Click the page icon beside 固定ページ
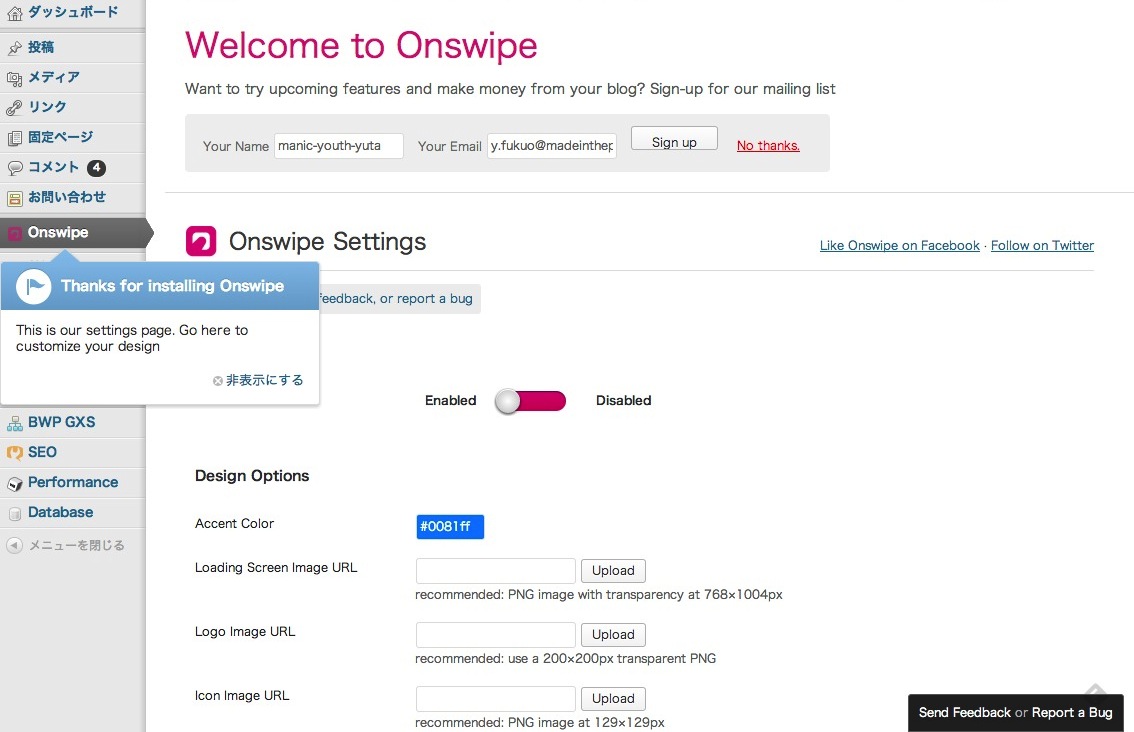This screenshot has width=1134, height=732. [x=14, y=138]
